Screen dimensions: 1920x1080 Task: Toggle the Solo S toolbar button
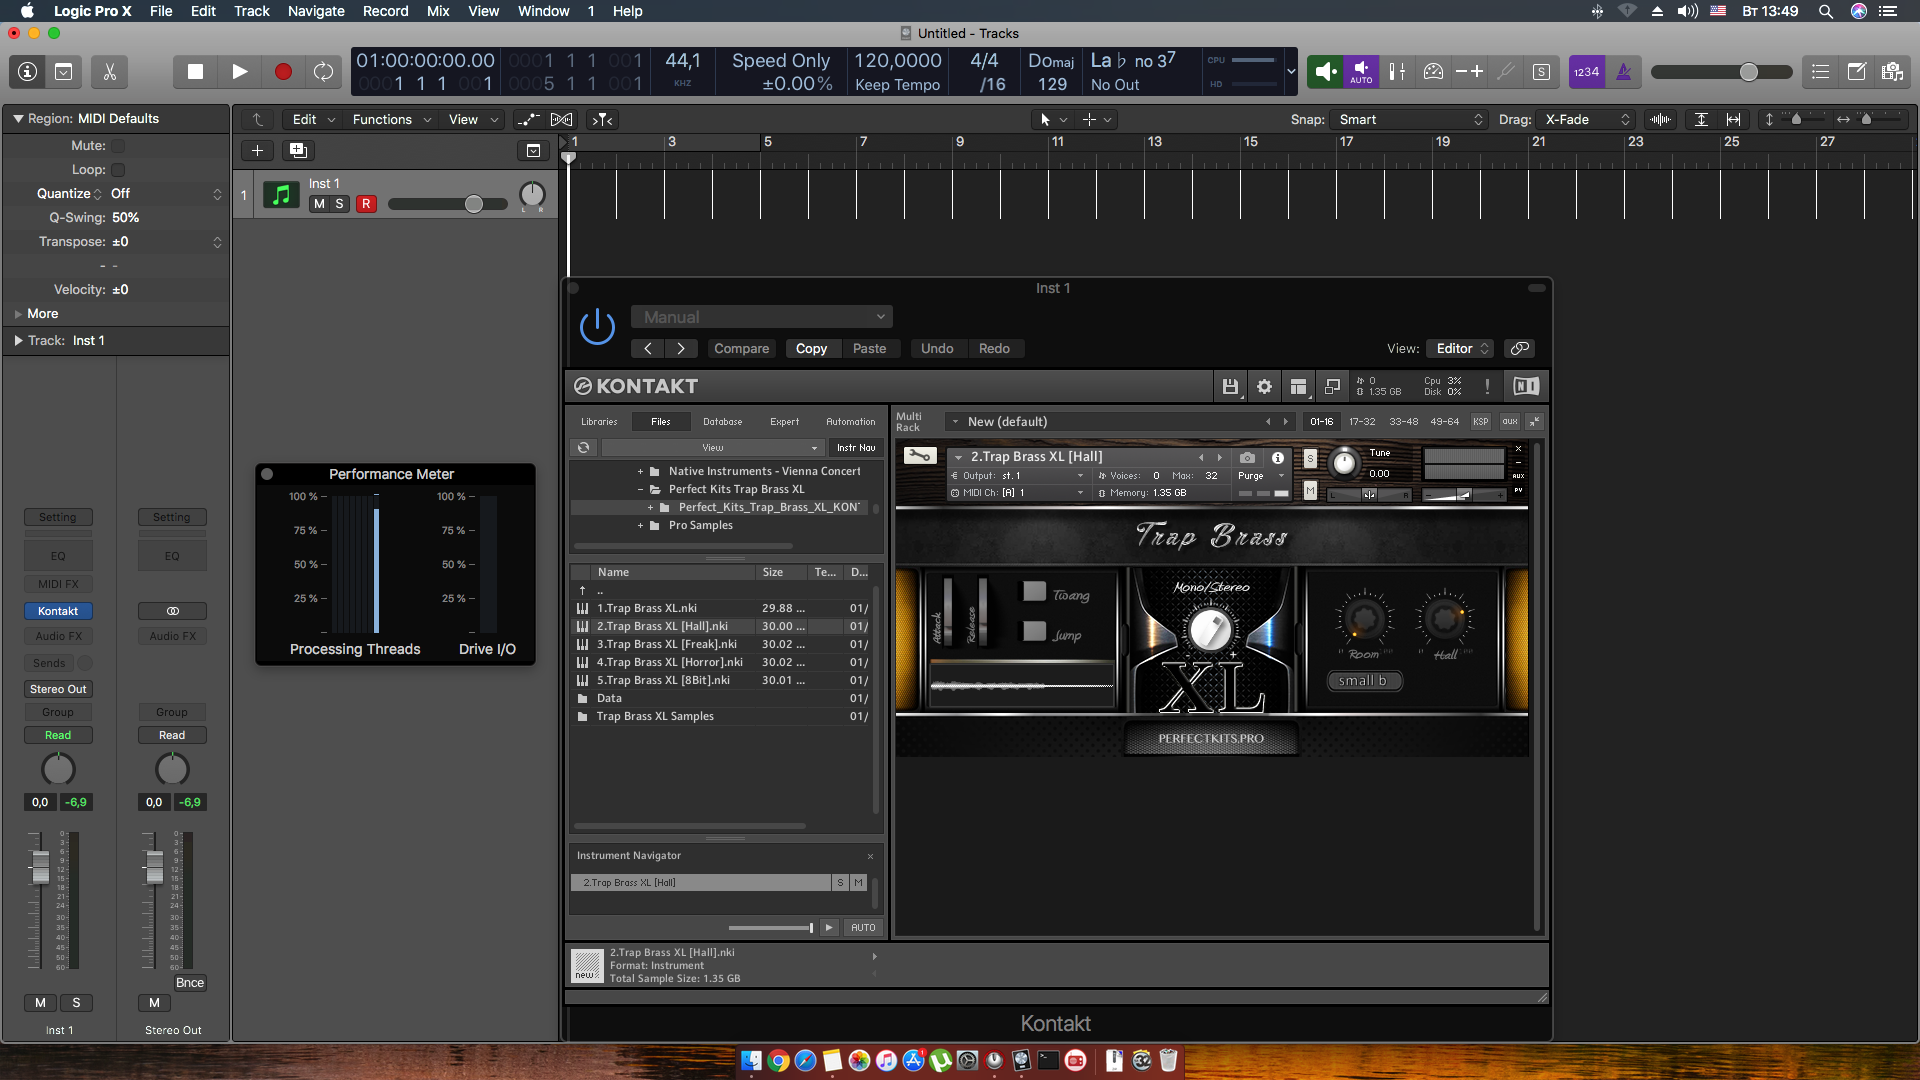1541,72
